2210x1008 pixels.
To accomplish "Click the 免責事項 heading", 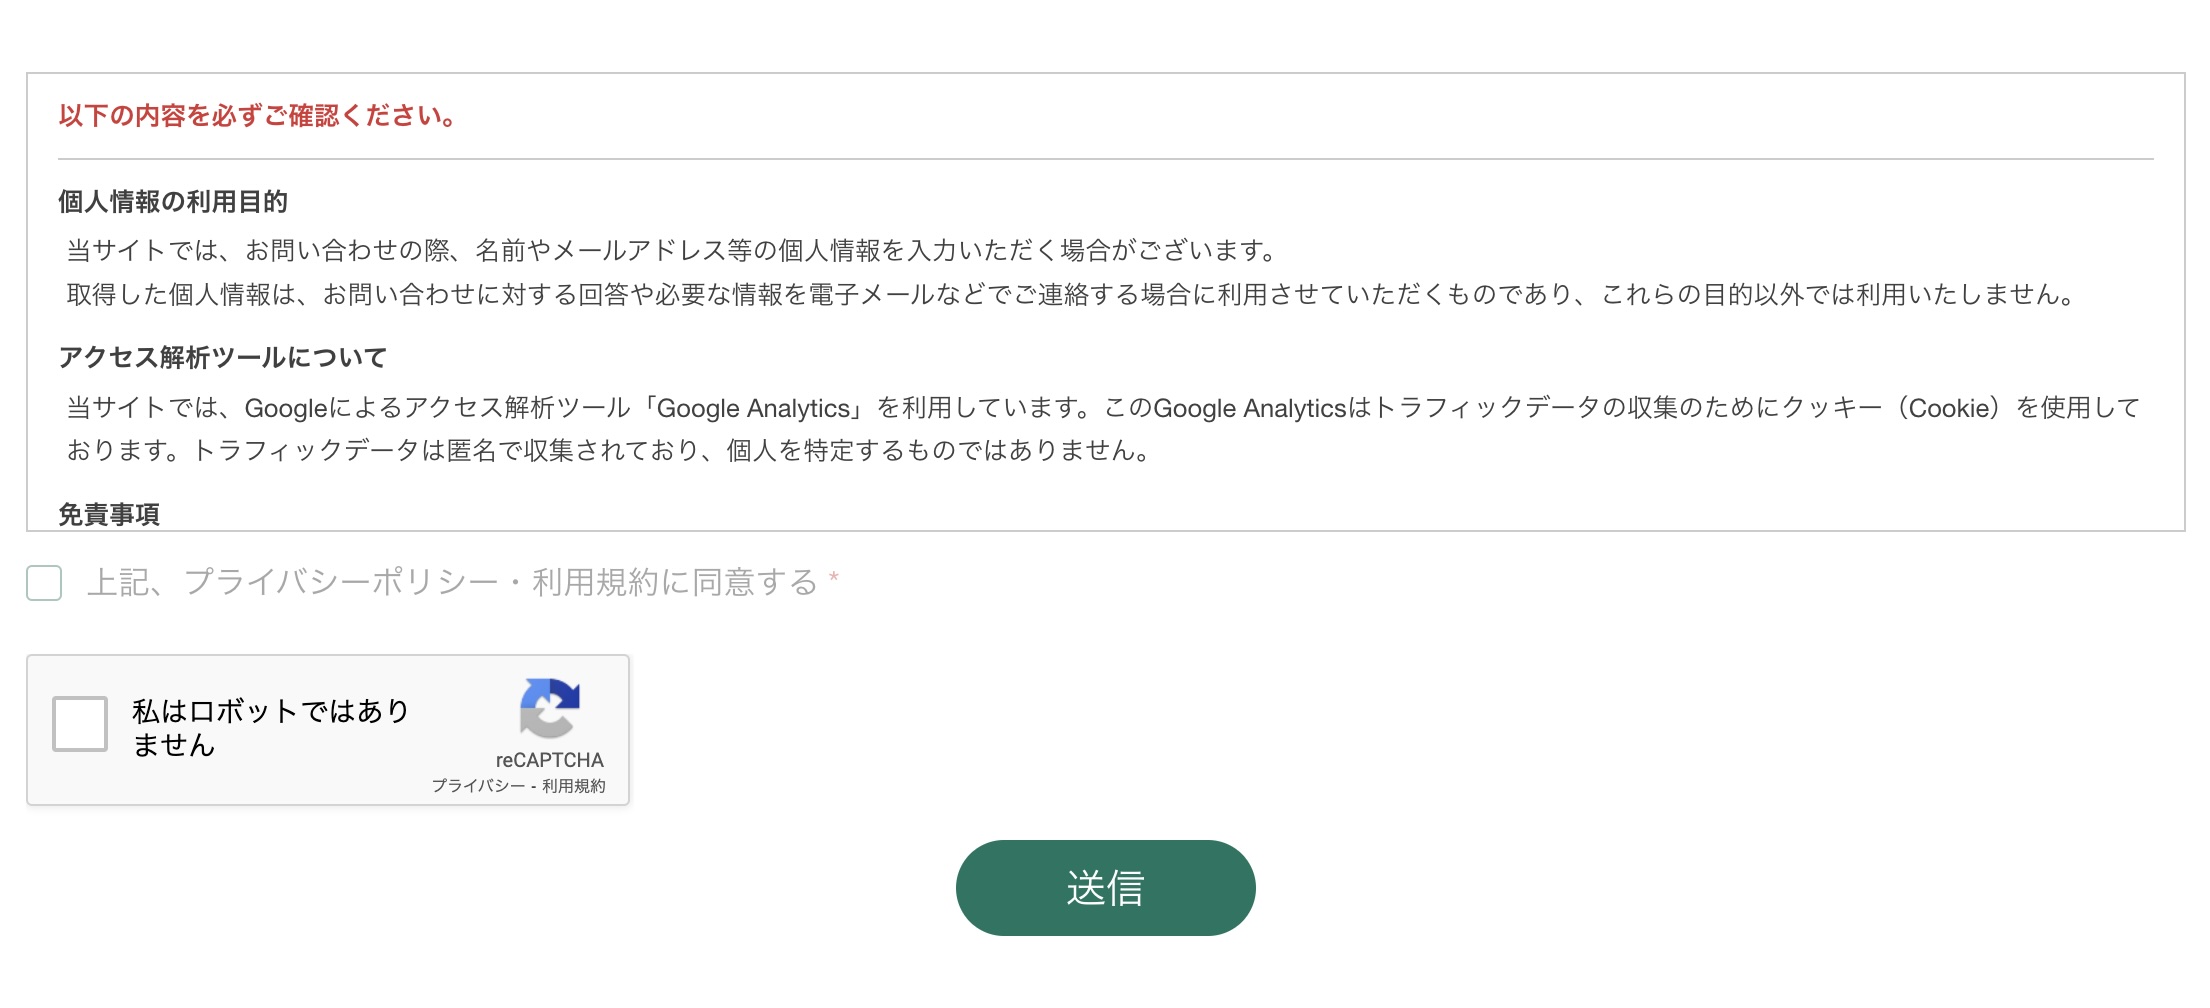I will [109, 515].
